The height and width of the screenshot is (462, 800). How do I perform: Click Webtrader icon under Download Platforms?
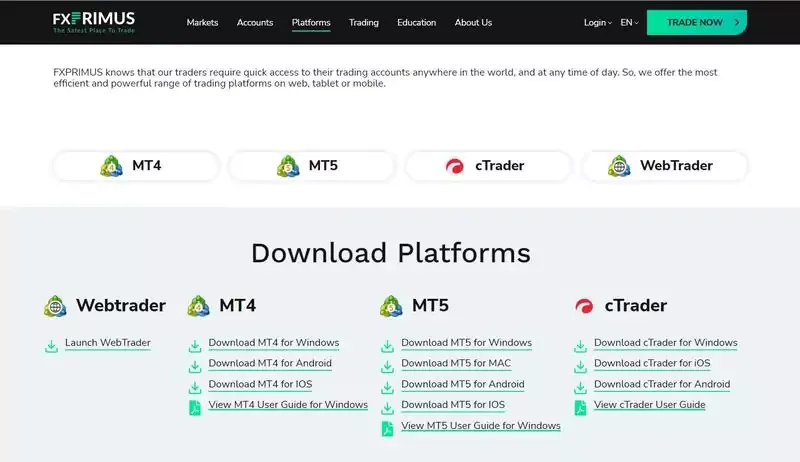(x=55, y=306)
